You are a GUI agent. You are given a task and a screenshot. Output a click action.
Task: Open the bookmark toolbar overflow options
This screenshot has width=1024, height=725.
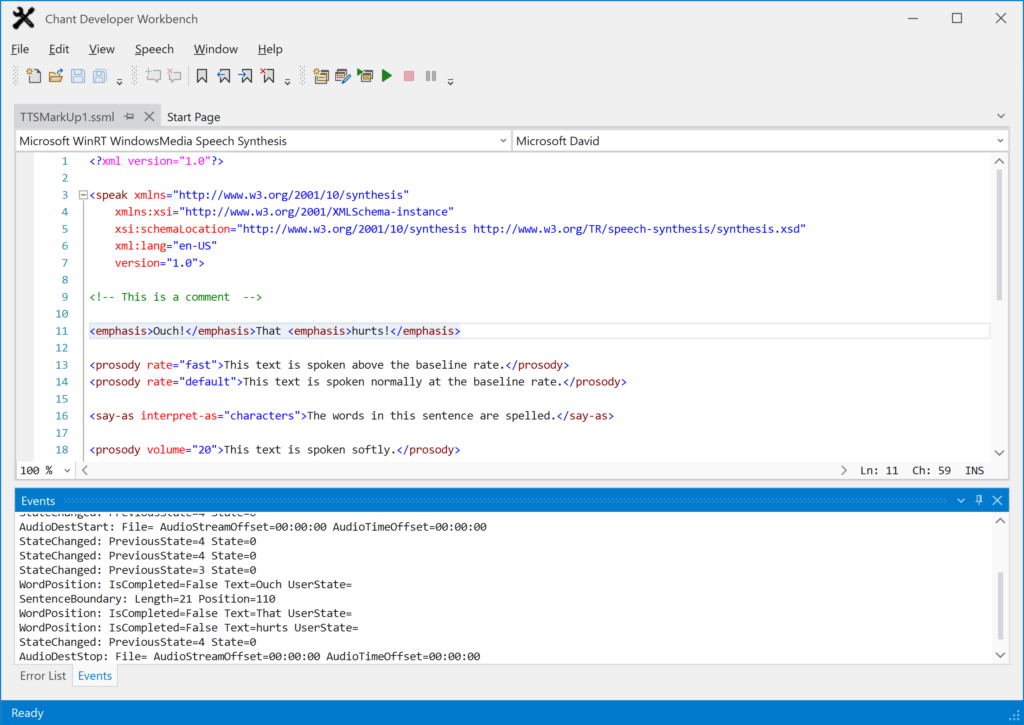point(287,82)
